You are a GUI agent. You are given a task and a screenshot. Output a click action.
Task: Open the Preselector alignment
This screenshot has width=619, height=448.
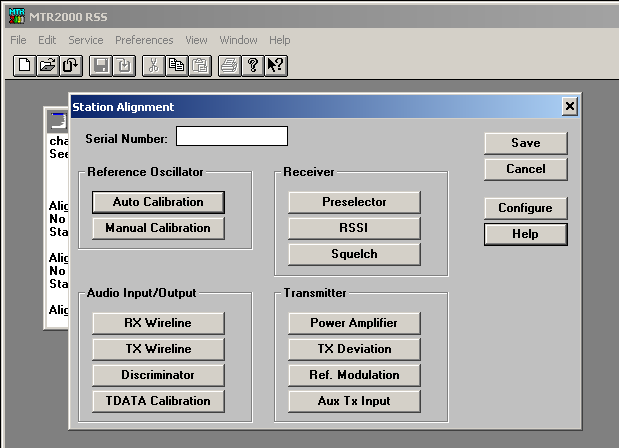click(354, 202)
